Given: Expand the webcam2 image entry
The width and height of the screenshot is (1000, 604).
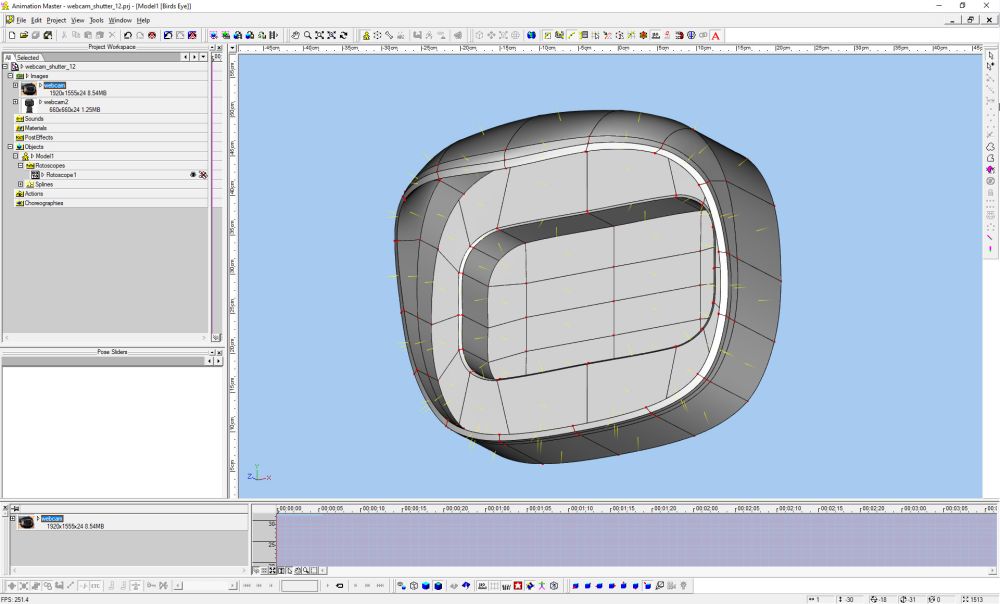Looking at the screenshot, I should (15, 102).
